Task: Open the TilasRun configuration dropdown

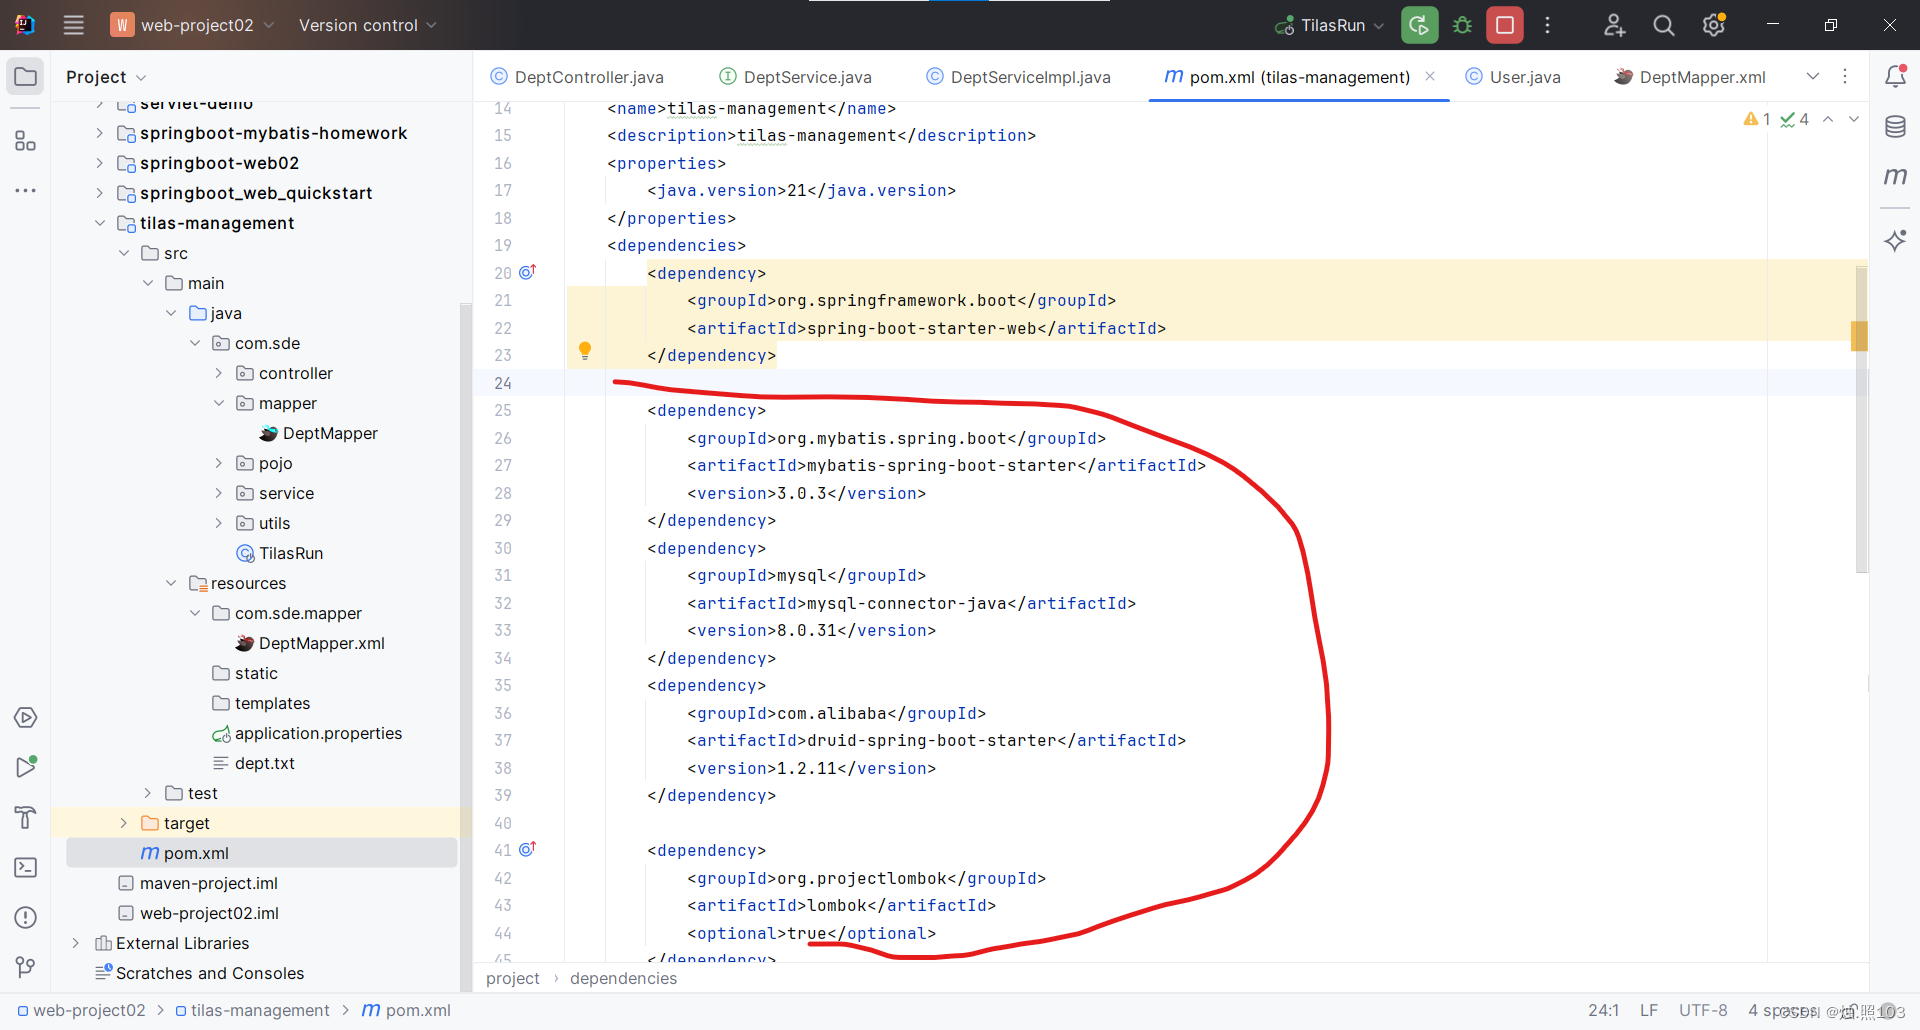Action: point(1330,25)
